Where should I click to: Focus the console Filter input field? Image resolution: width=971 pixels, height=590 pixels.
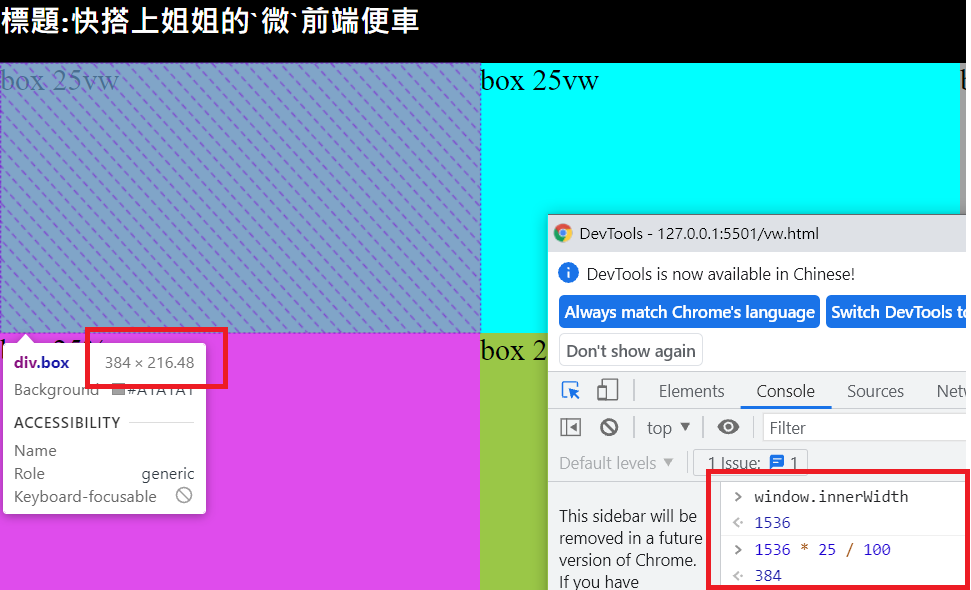click(x=864, y=428)
